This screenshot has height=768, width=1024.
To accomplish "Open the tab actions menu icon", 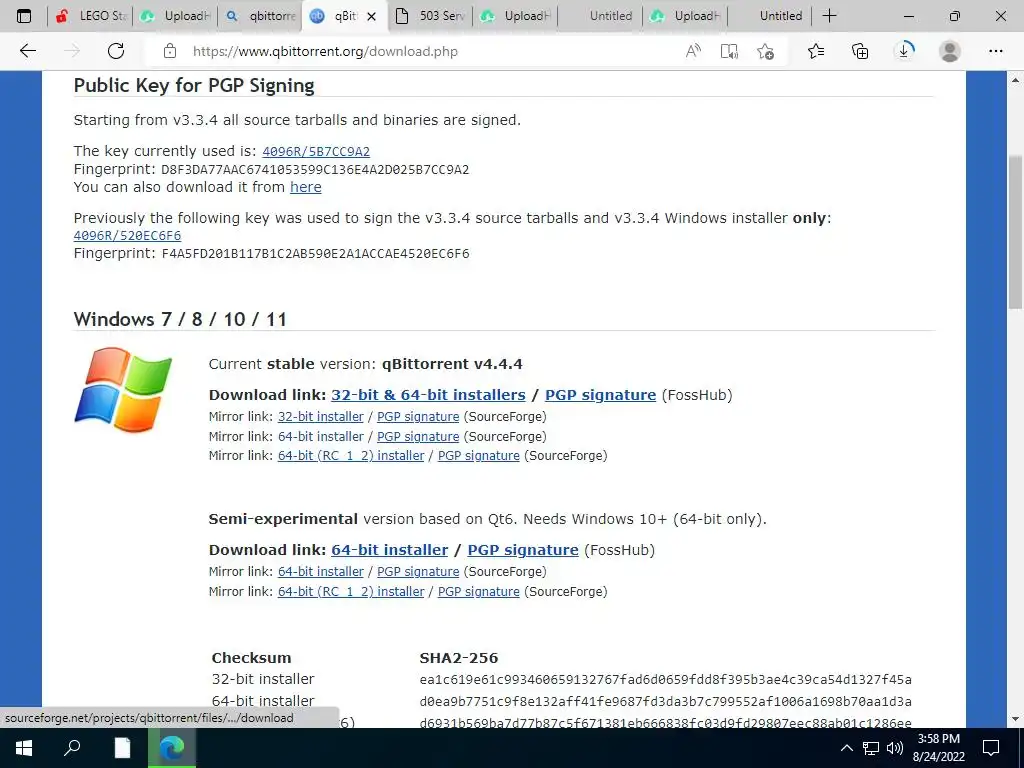I will (x=24, y=16).
